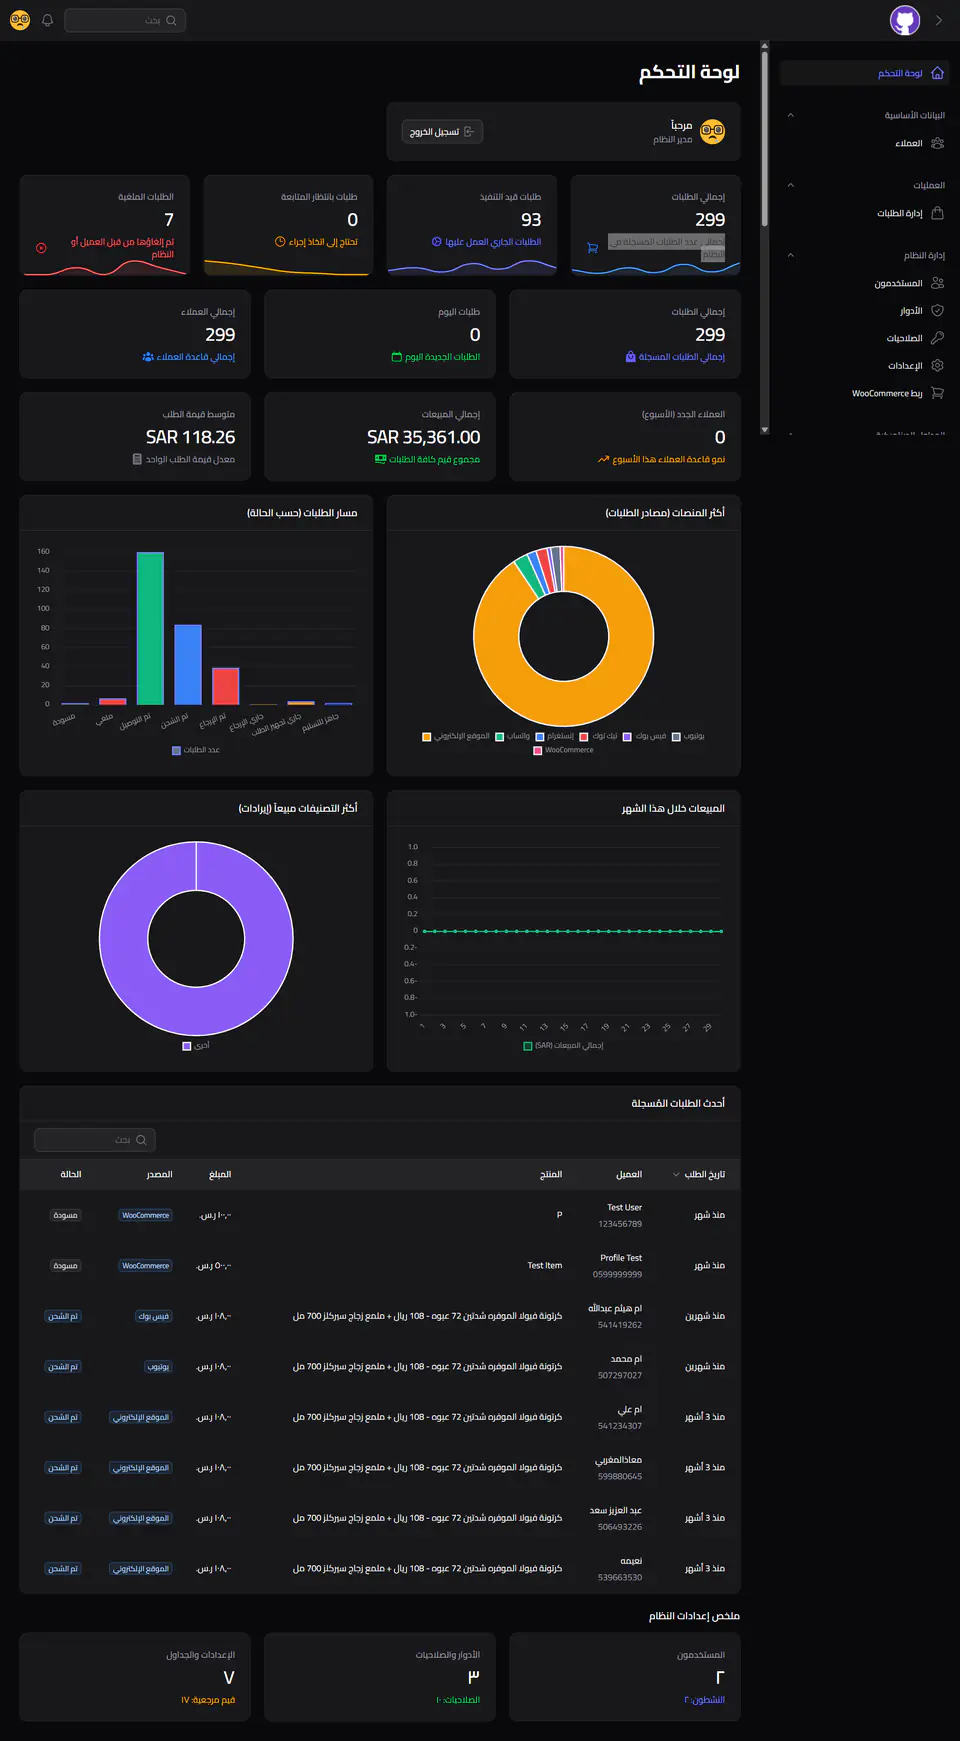Toggle يوتيوب legend entry in donut chart
Image resolution: width=960 pixels, height=1741 pixels.
coord(688,737)
